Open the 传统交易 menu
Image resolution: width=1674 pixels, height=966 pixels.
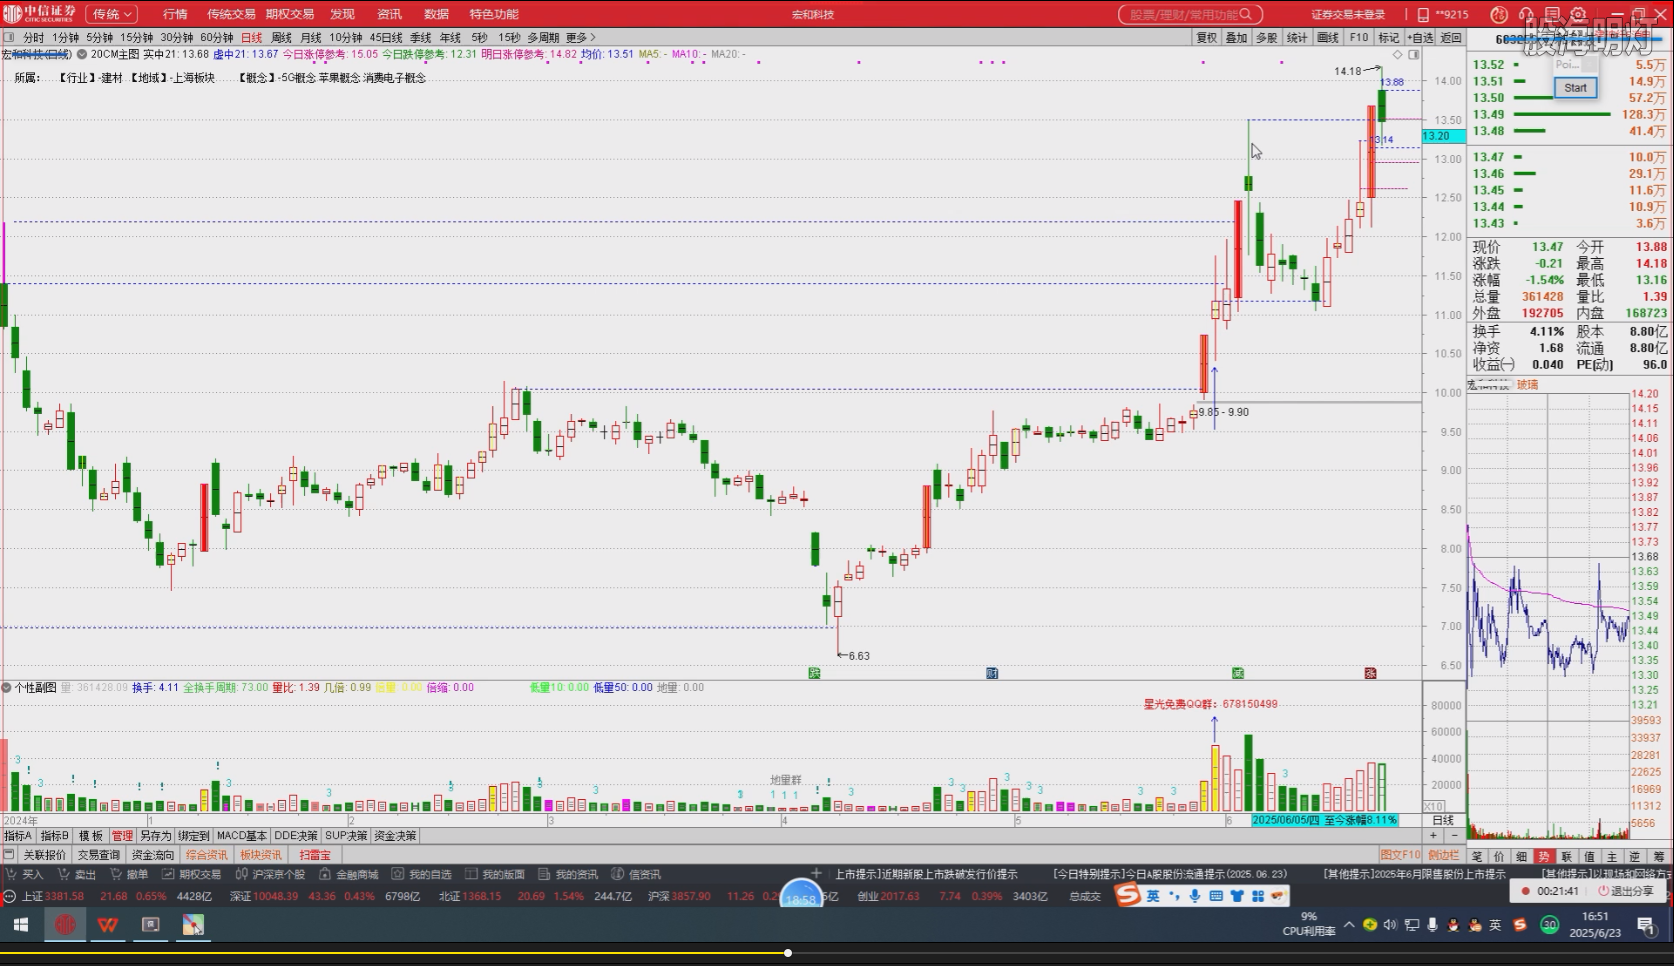point(231,14)
